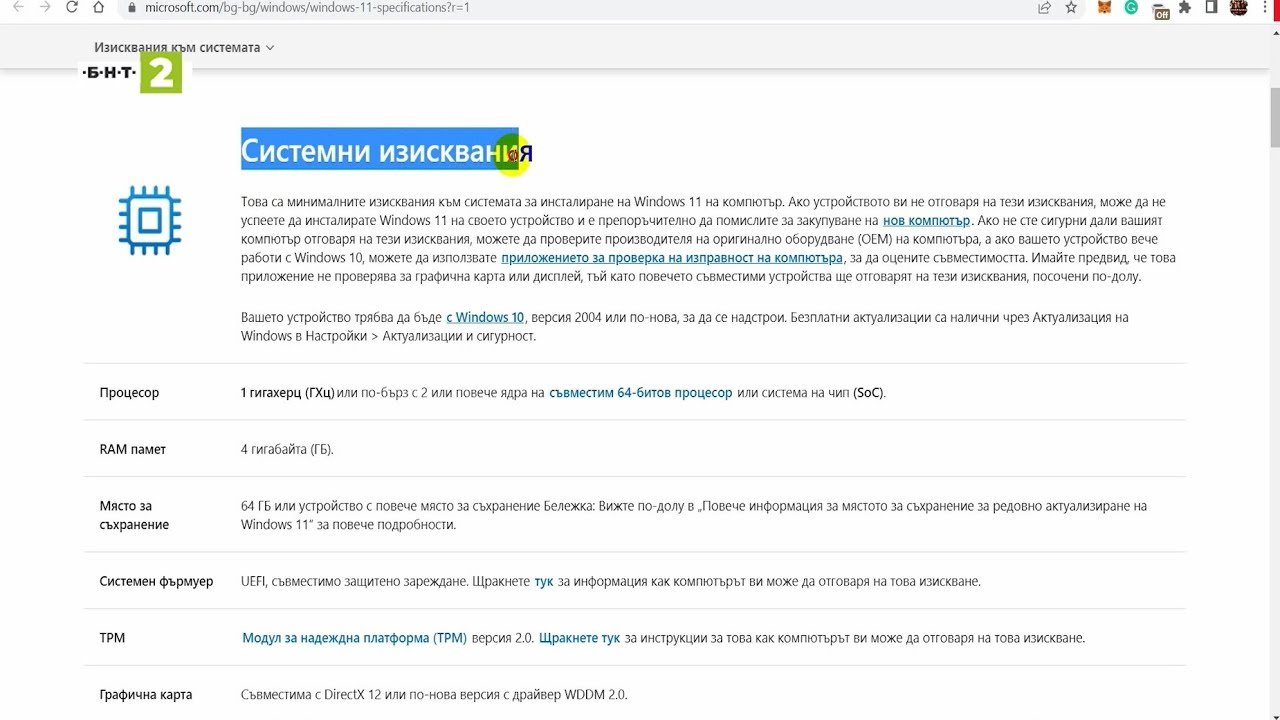Click the 1 гигахерц (ГХц) text
The image size is (1280, 720).
[287, 393]
